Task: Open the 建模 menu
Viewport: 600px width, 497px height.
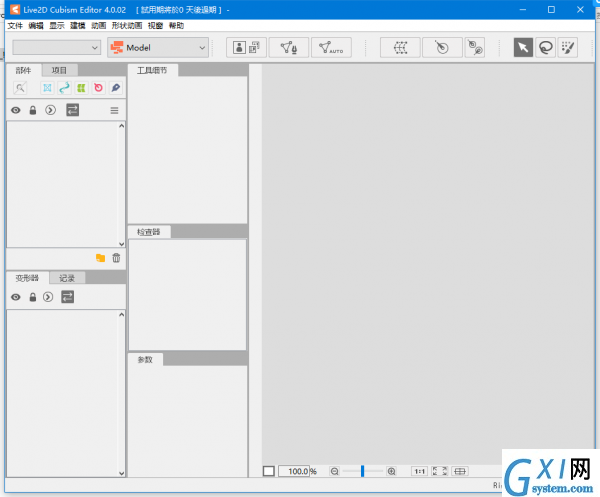Action: click(x=78, y=26)
